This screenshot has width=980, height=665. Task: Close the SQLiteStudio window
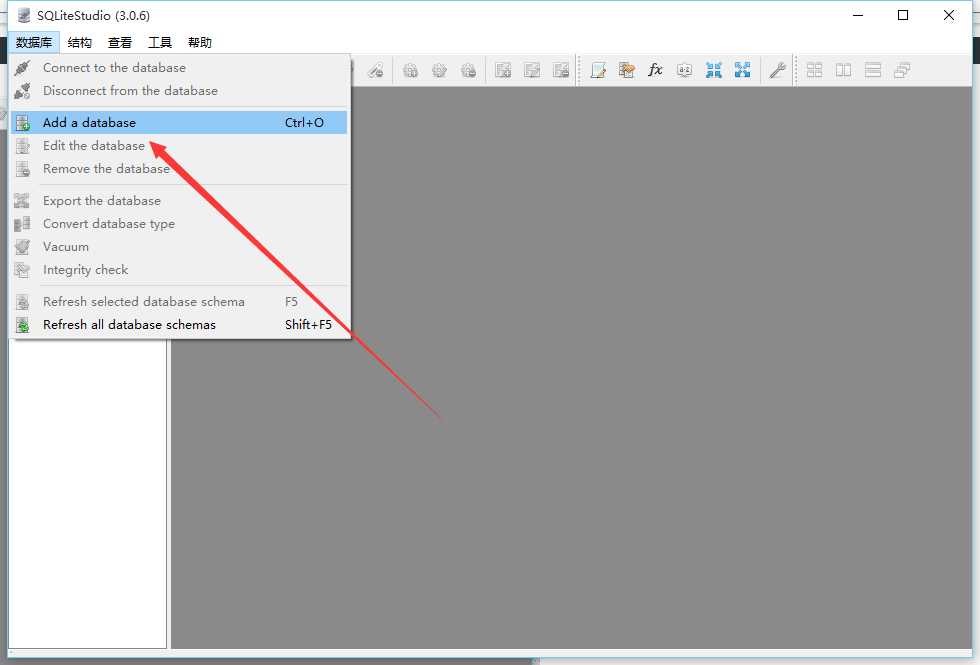click(x=949, y=15)
